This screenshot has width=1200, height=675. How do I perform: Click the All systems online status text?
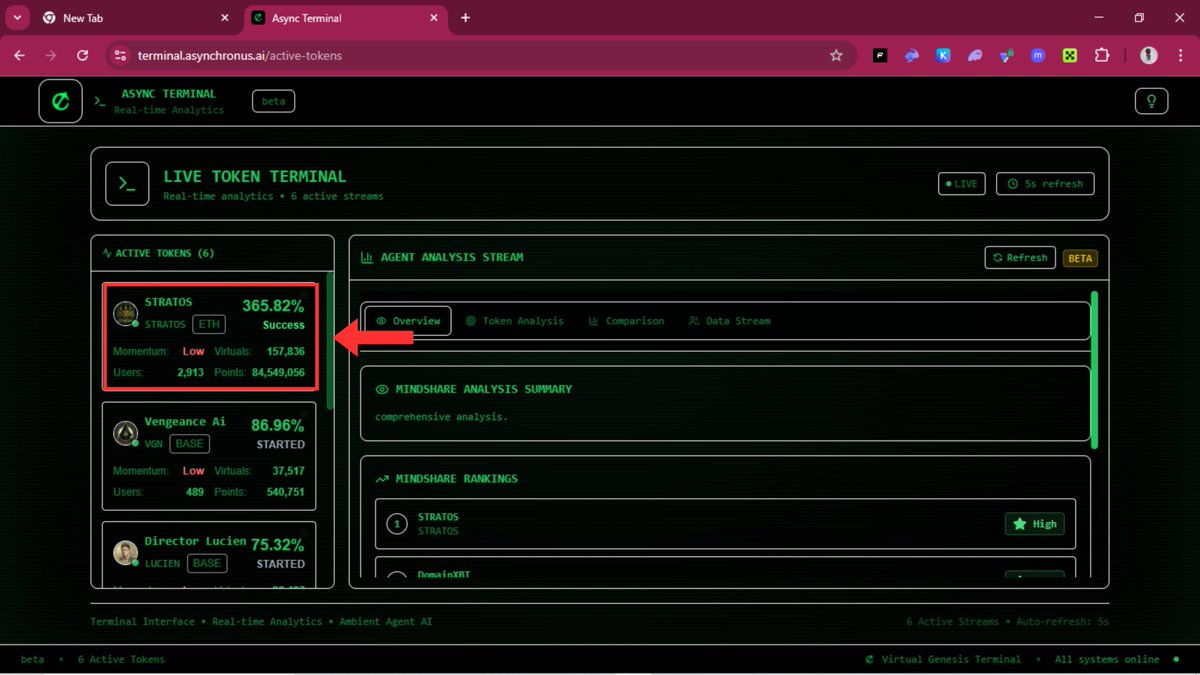point(1107,660)
